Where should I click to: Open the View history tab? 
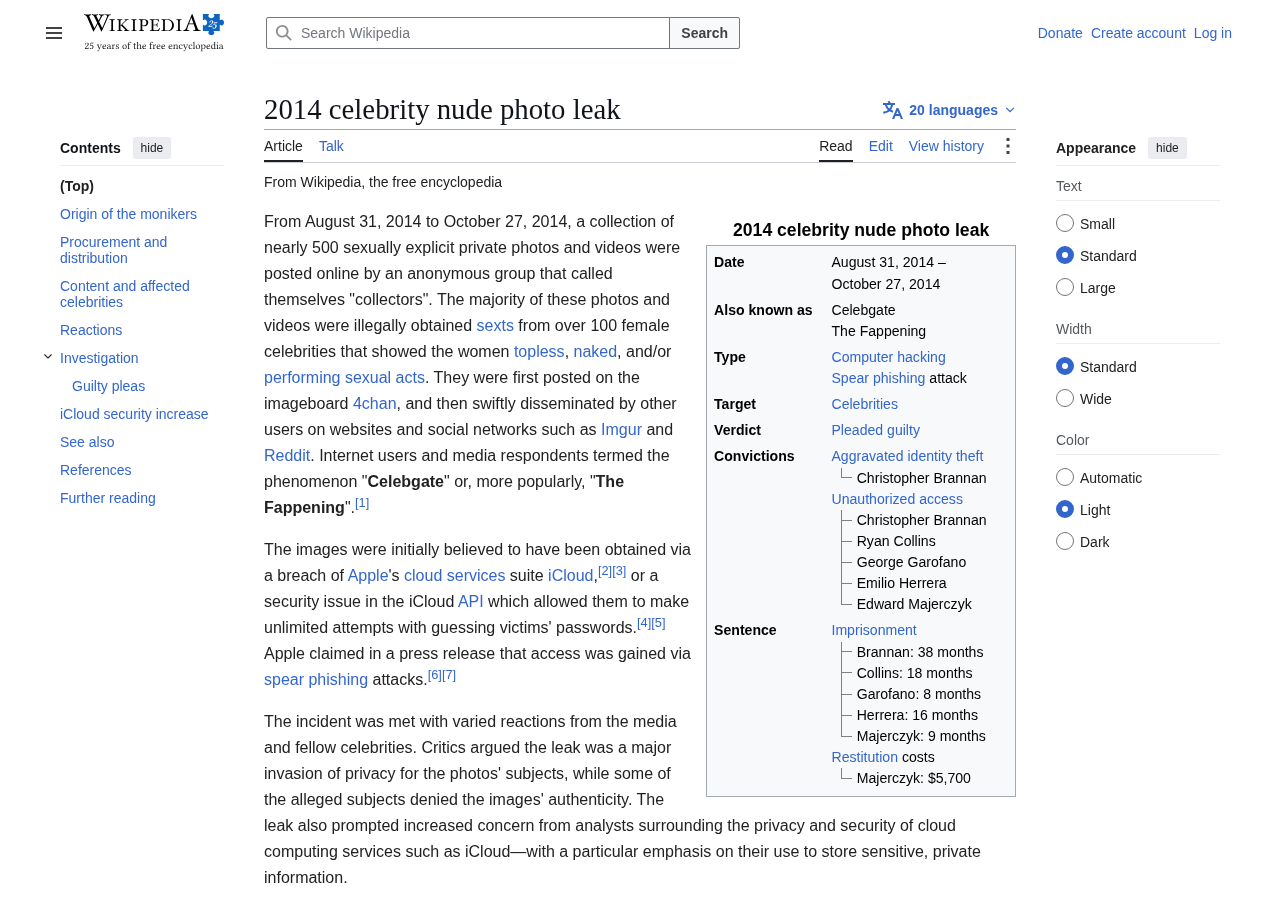(946, 146)
